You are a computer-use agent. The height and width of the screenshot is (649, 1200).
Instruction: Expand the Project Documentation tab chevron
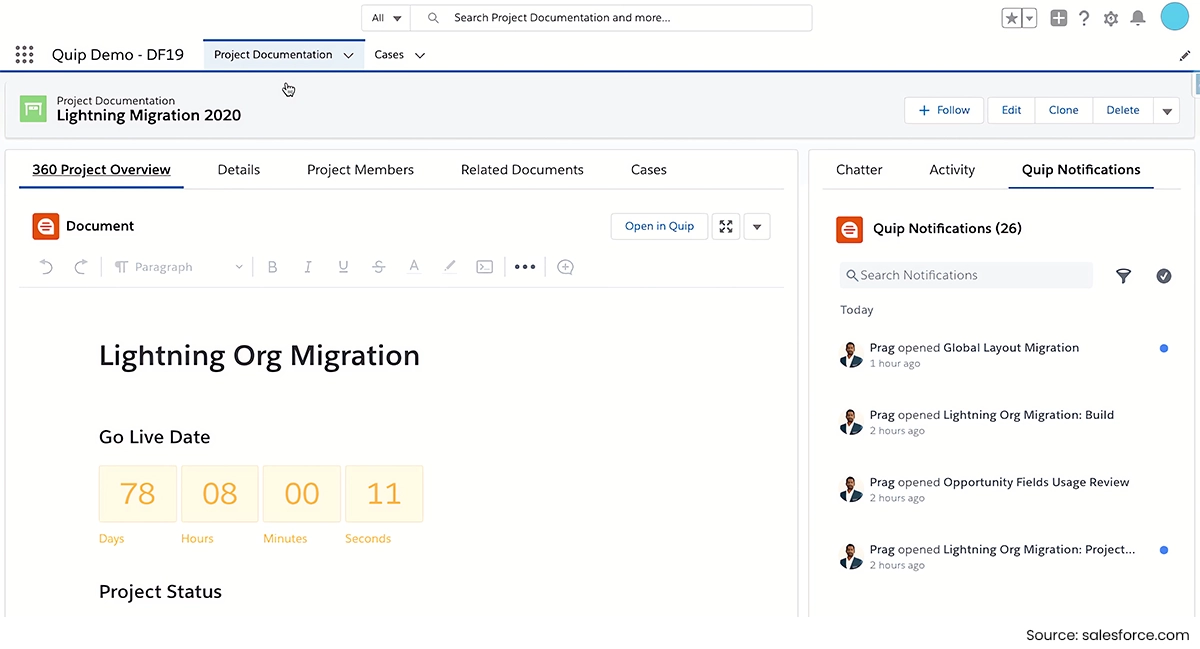(x=348, y=56)
